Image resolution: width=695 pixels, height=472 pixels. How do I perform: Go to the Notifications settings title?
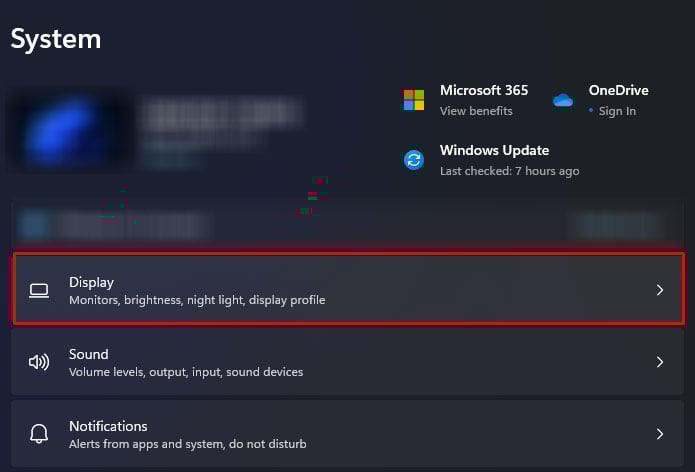[x=108, y=426]
